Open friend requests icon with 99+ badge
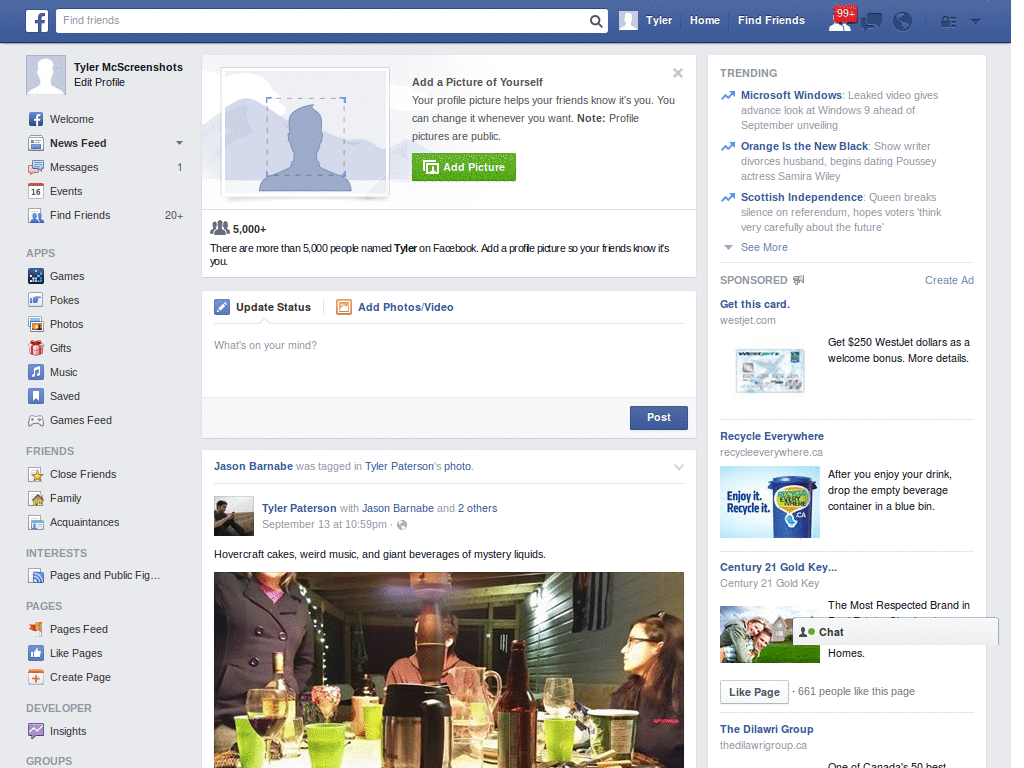The width and height of the screenshot is (1024, 768). tap(840, 20)
